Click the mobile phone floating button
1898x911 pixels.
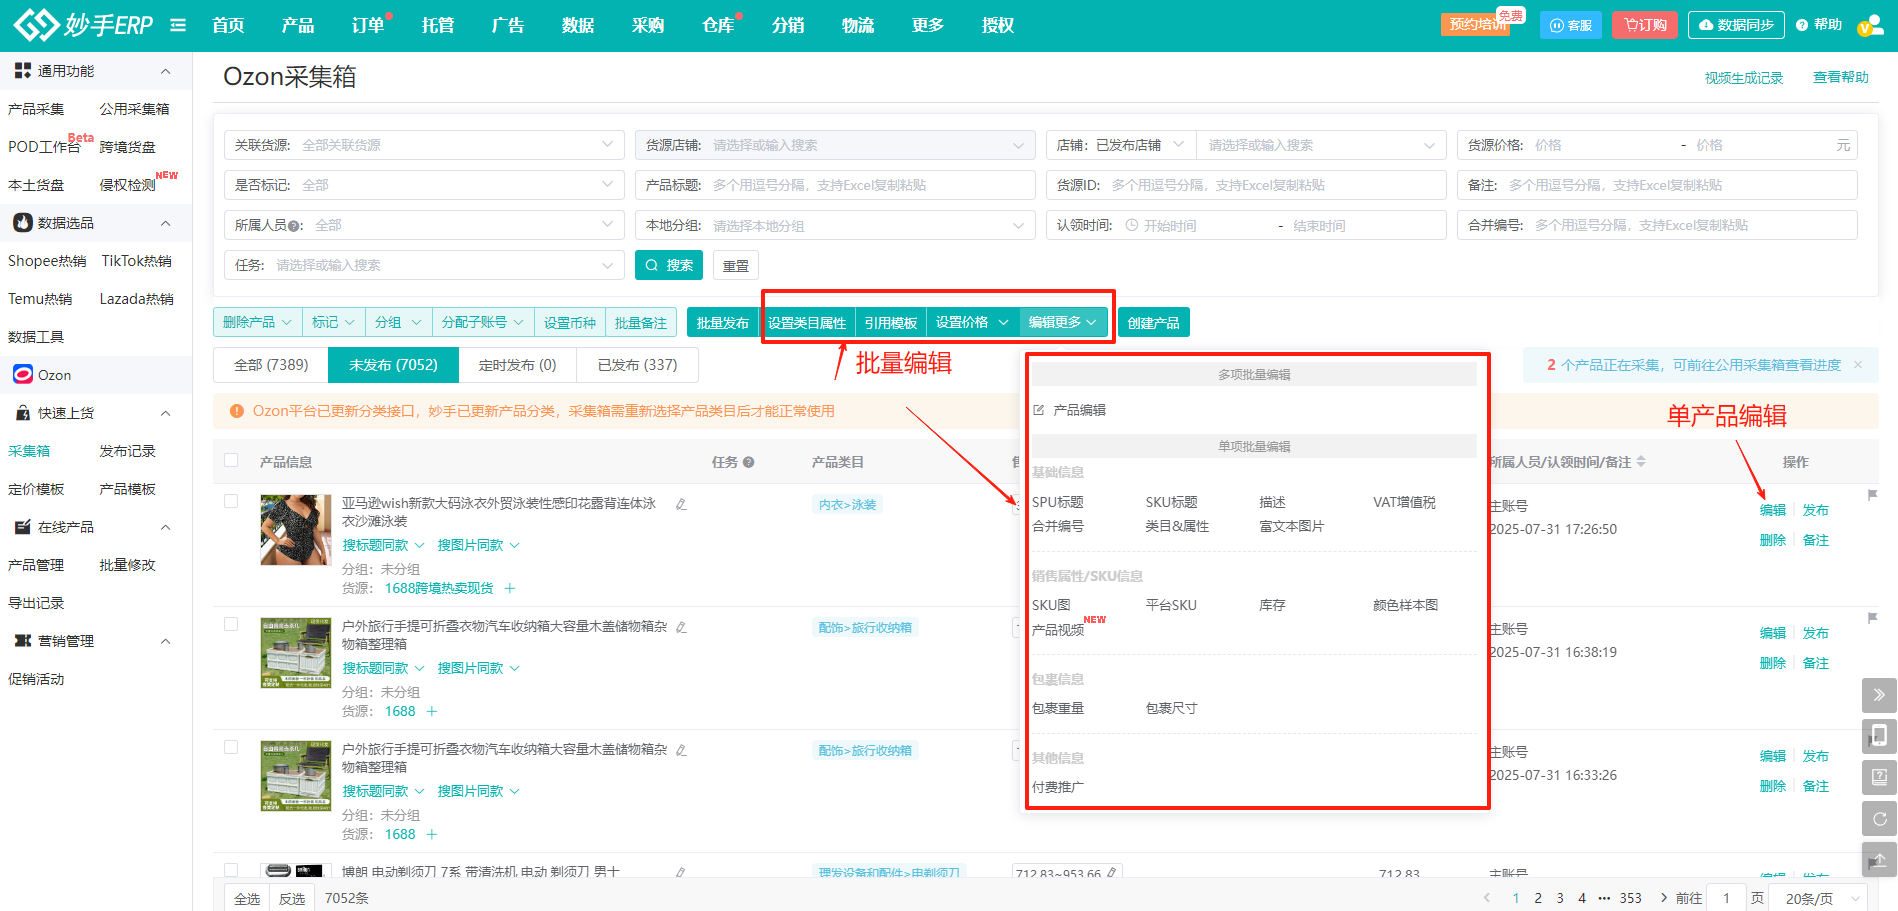[1879, 736]
